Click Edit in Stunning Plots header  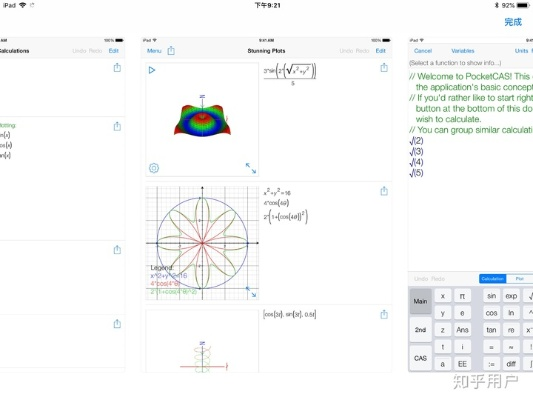(380, 51)
